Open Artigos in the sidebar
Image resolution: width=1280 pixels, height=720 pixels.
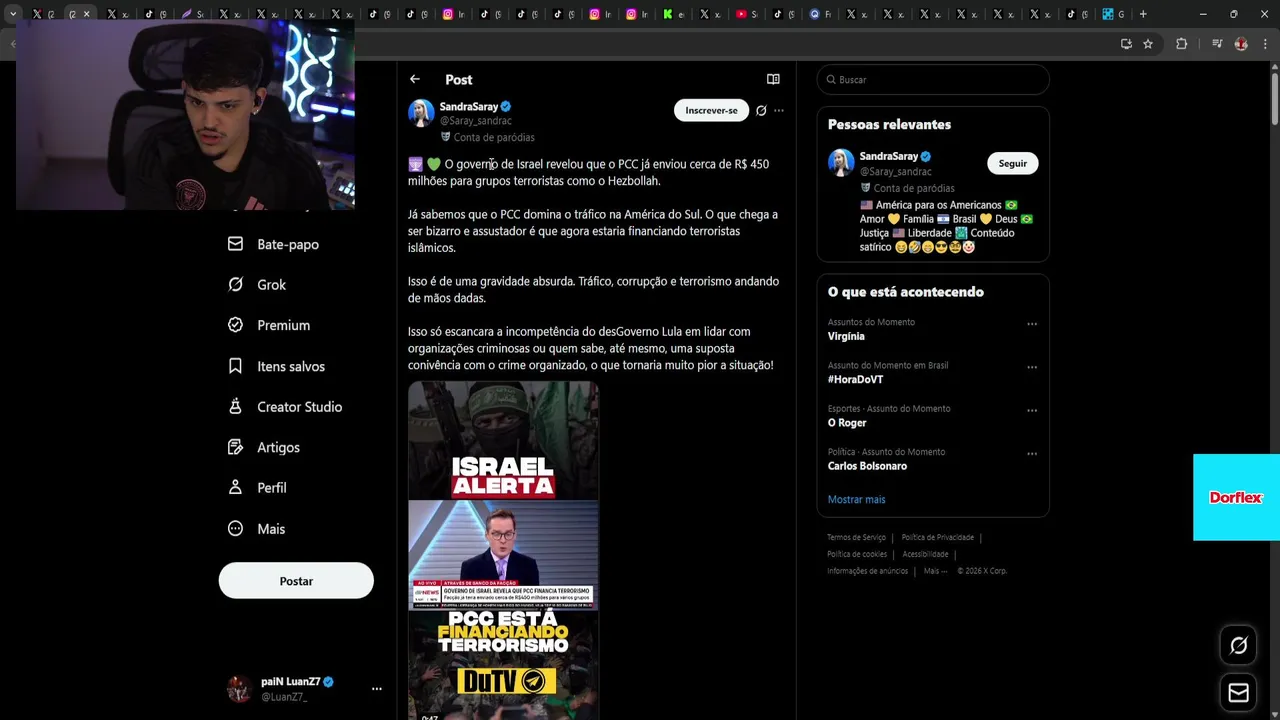click(264, 447)
